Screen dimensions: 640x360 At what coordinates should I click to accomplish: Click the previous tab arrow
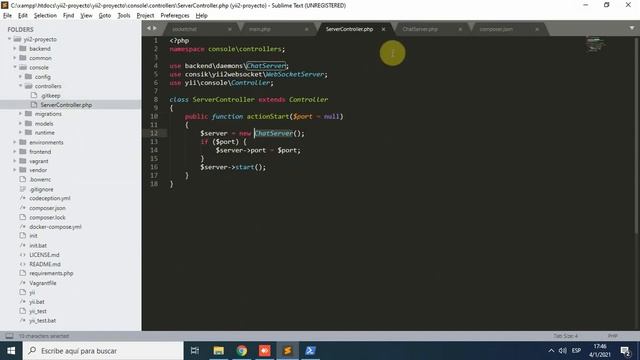[x=149, y=28]
